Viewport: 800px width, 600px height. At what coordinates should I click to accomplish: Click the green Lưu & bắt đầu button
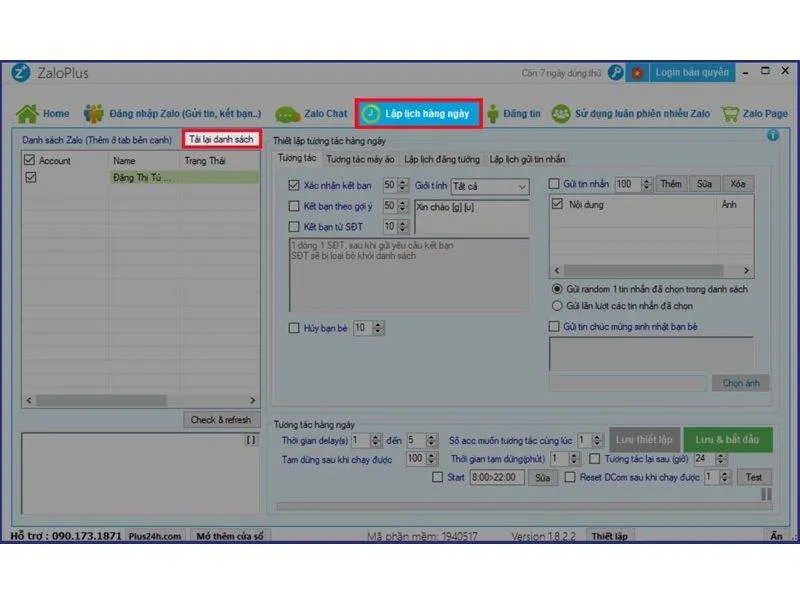pyautogui.click(x=728, y=439)
